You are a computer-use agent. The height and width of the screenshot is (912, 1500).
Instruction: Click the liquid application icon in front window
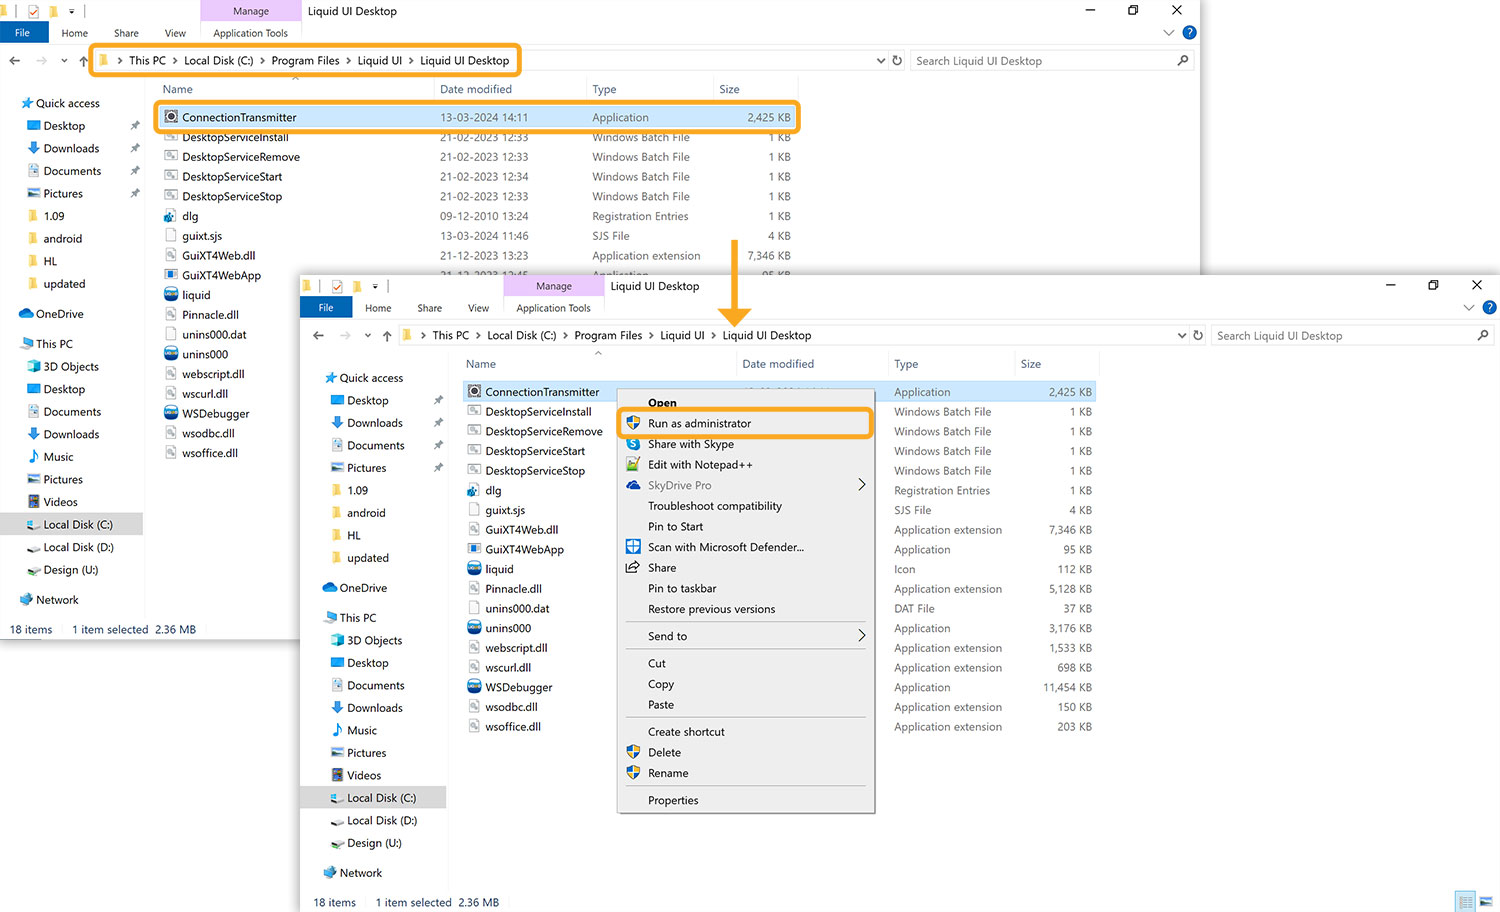point(475,569)
